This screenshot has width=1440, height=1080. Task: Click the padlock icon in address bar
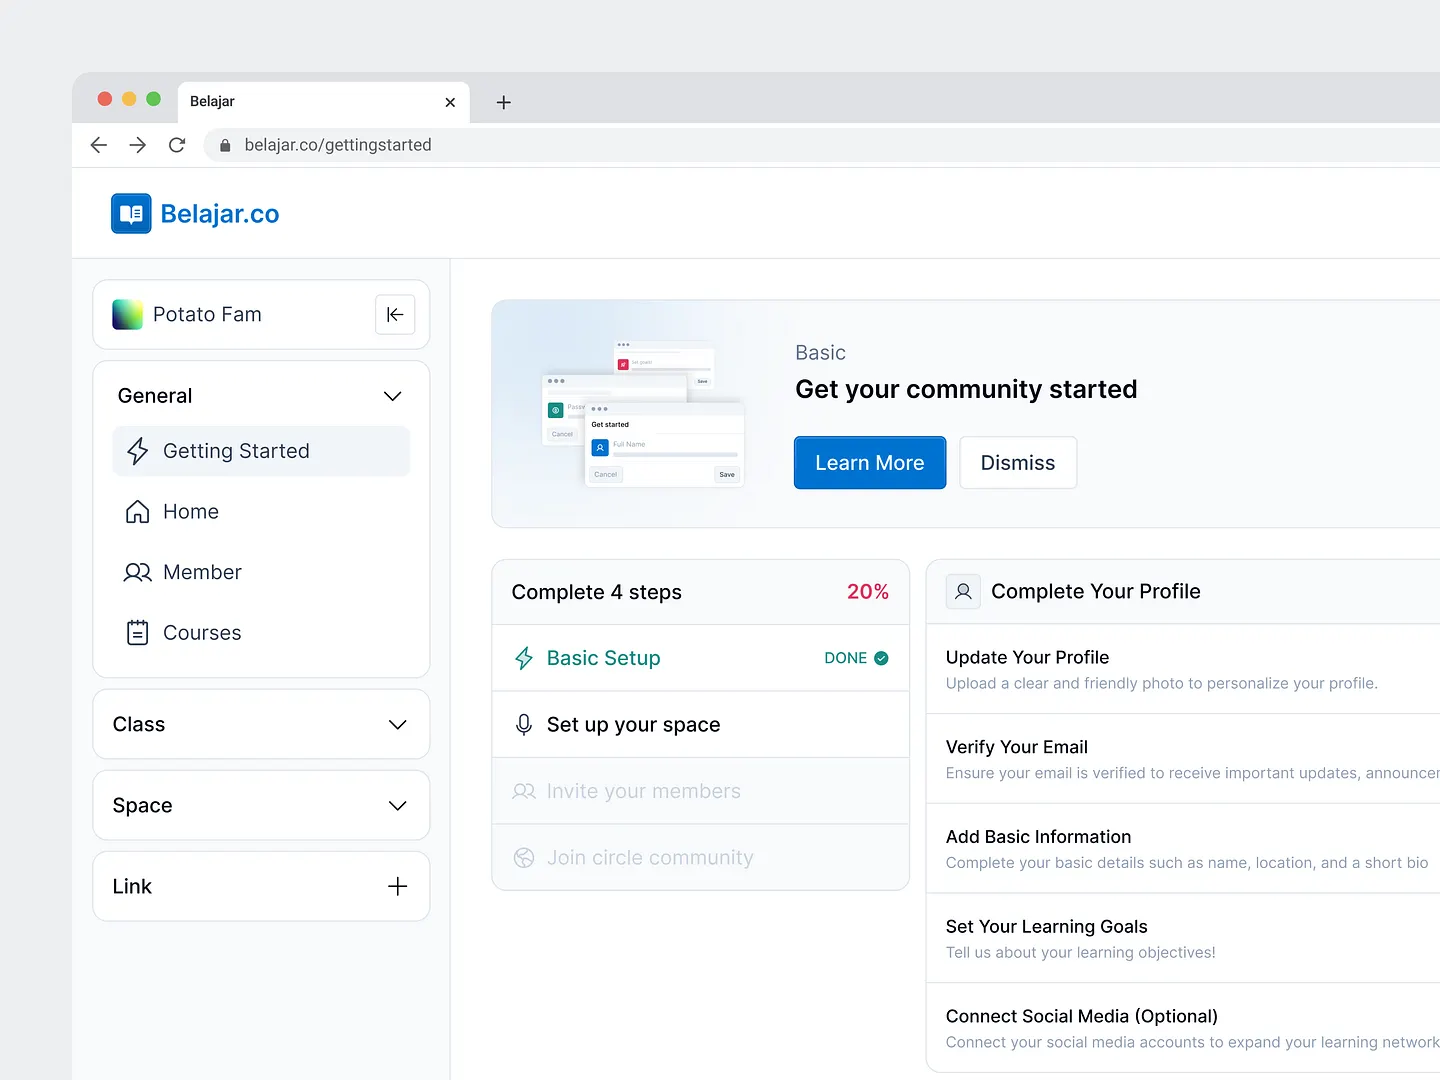pyautogui.click(x=225, y=146)
